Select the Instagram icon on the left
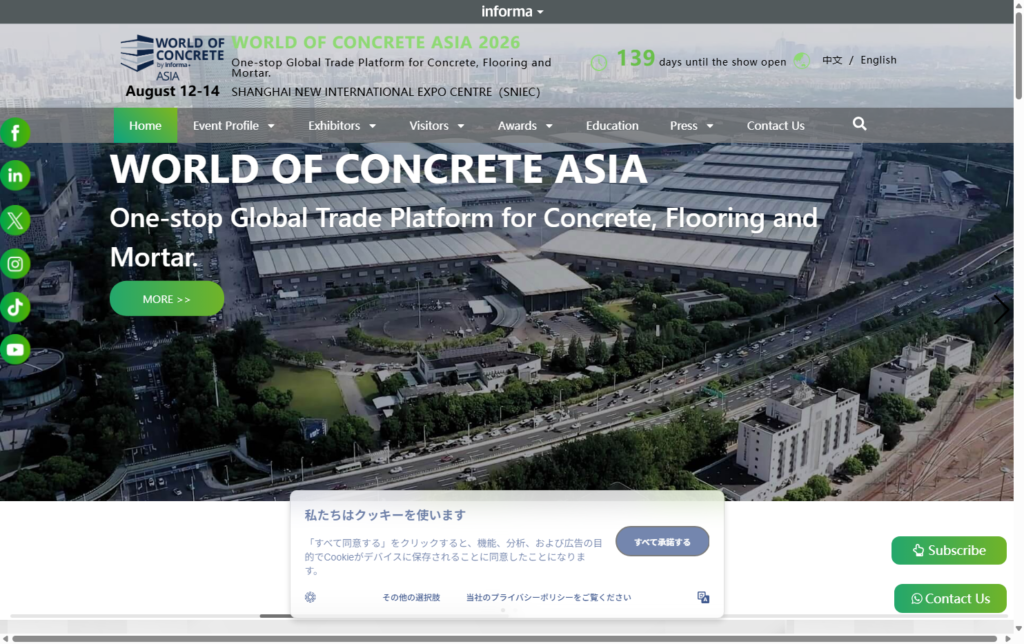The width and height of the screenshot is (1024, 644). click(x=15, y=263)
